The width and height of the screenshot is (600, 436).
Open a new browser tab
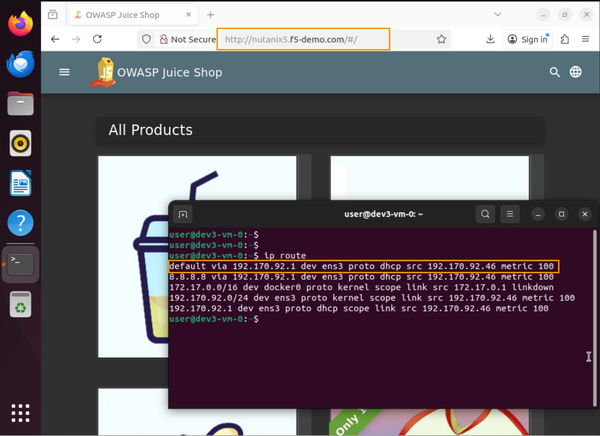(x=210, y=15)
